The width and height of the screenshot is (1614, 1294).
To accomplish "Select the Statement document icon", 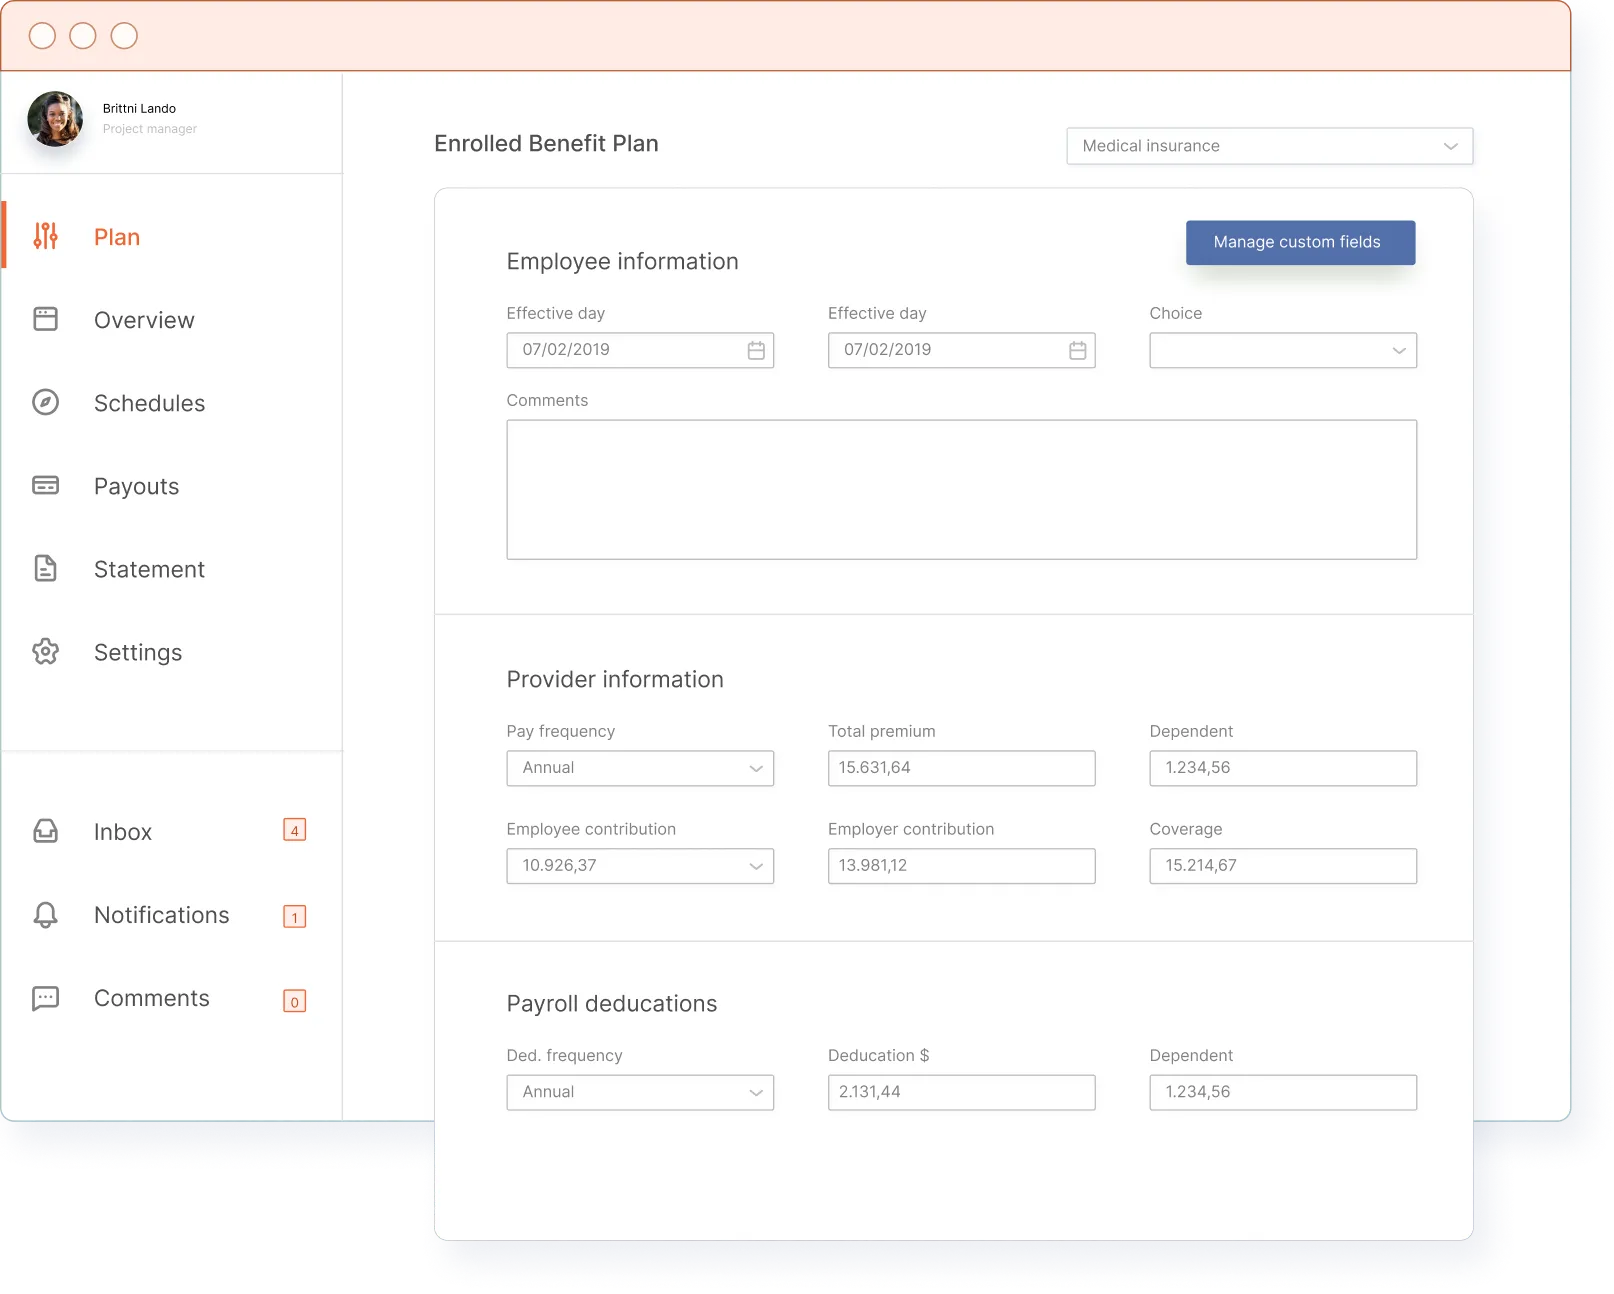I will tap(45, 568).
